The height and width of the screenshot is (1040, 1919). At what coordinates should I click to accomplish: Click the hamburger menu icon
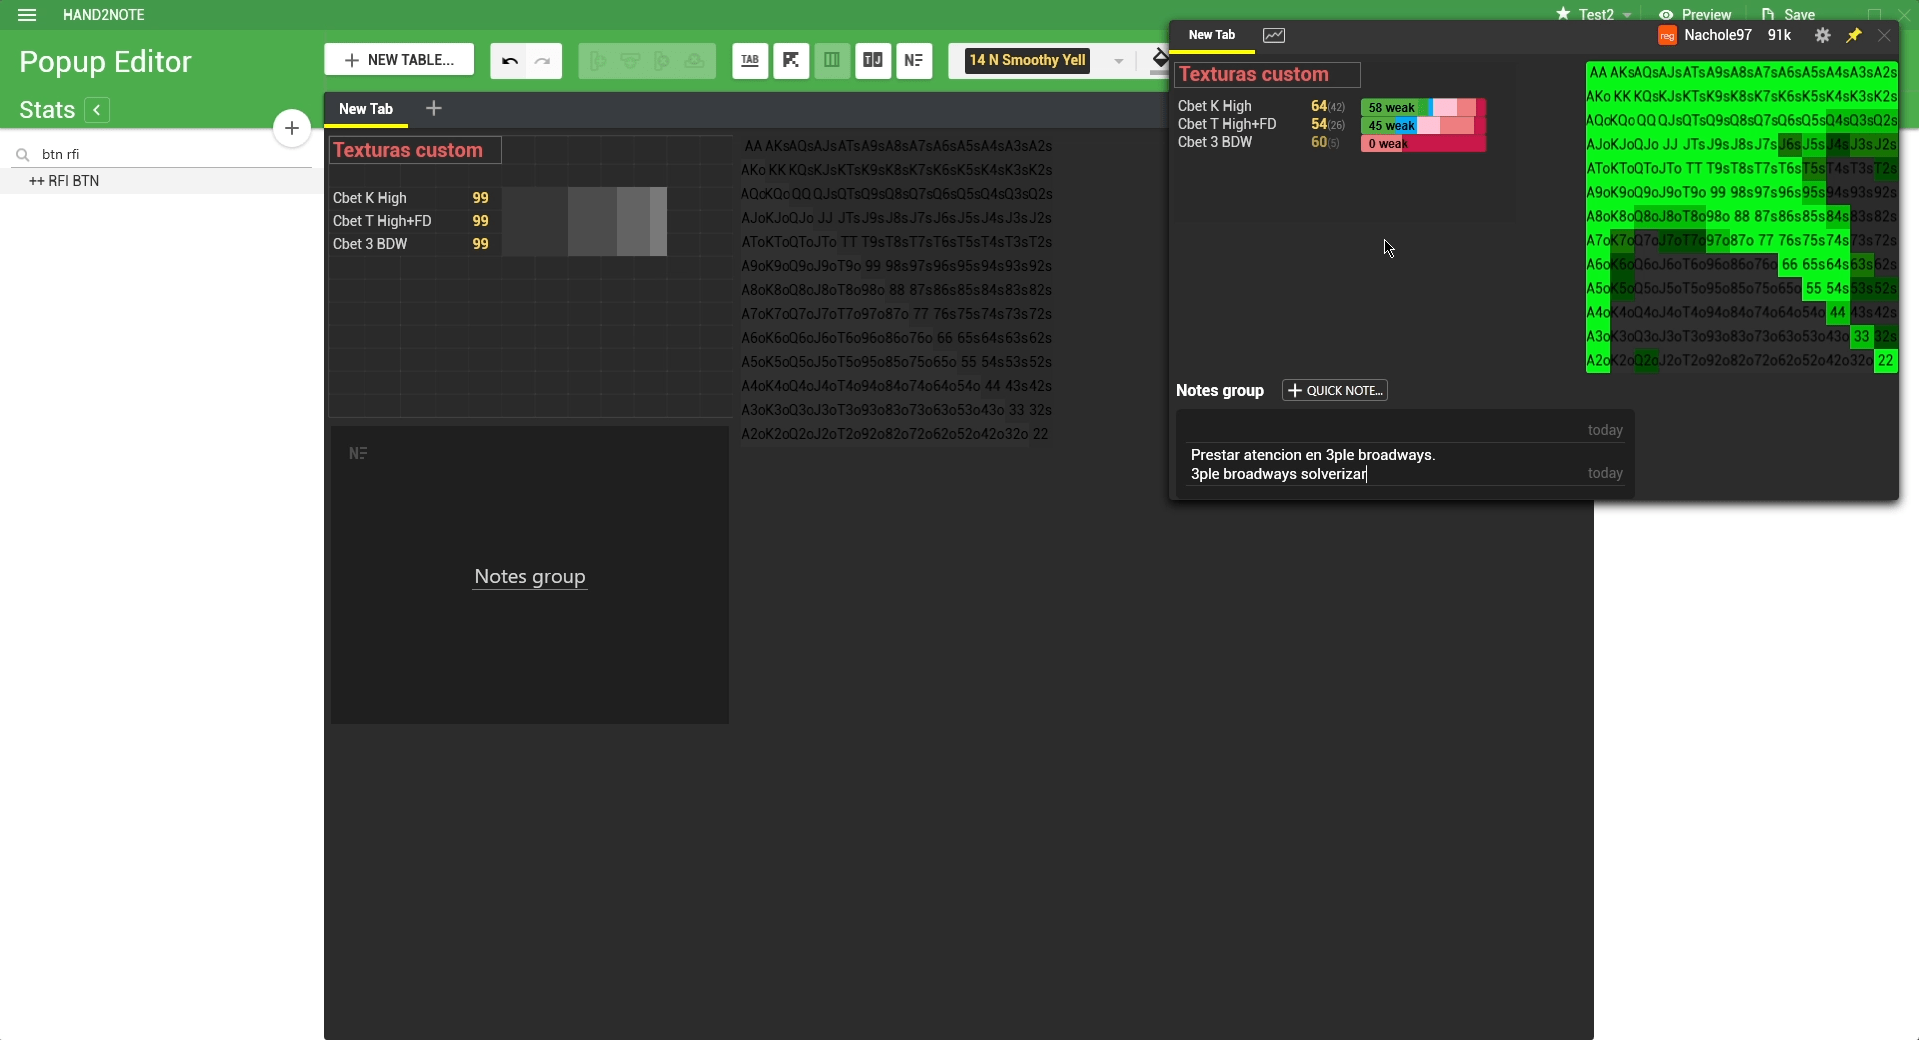pyautogui.click(x=27, y=15)
